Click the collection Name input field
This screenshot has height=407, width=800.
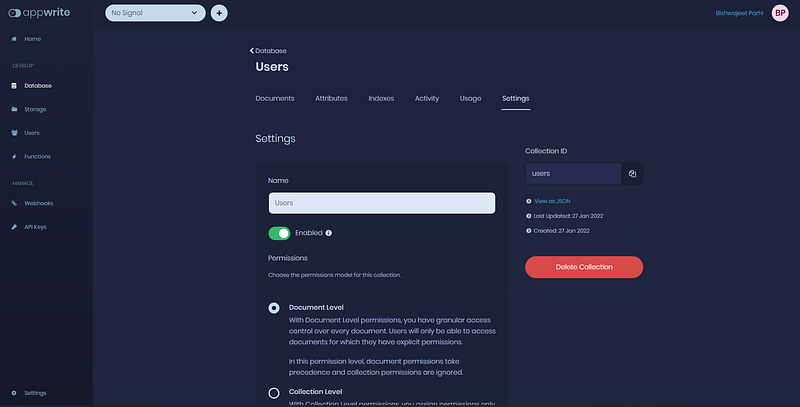pos(382,203)
